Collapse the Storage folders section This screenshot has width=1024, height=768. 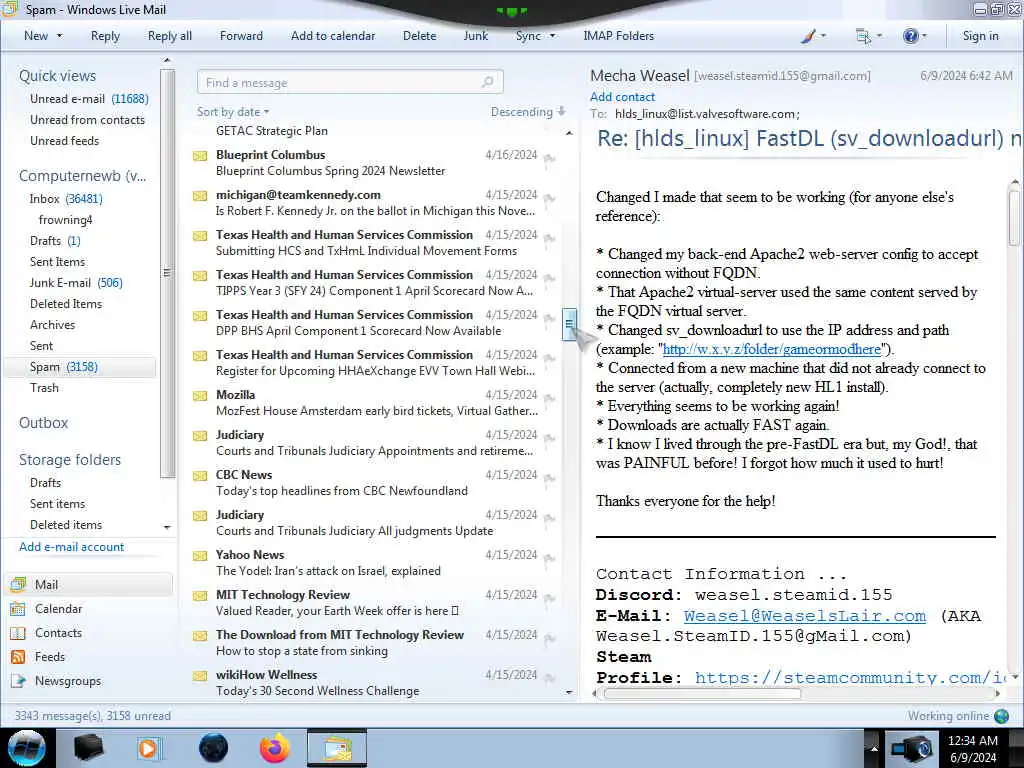point(70,460)
